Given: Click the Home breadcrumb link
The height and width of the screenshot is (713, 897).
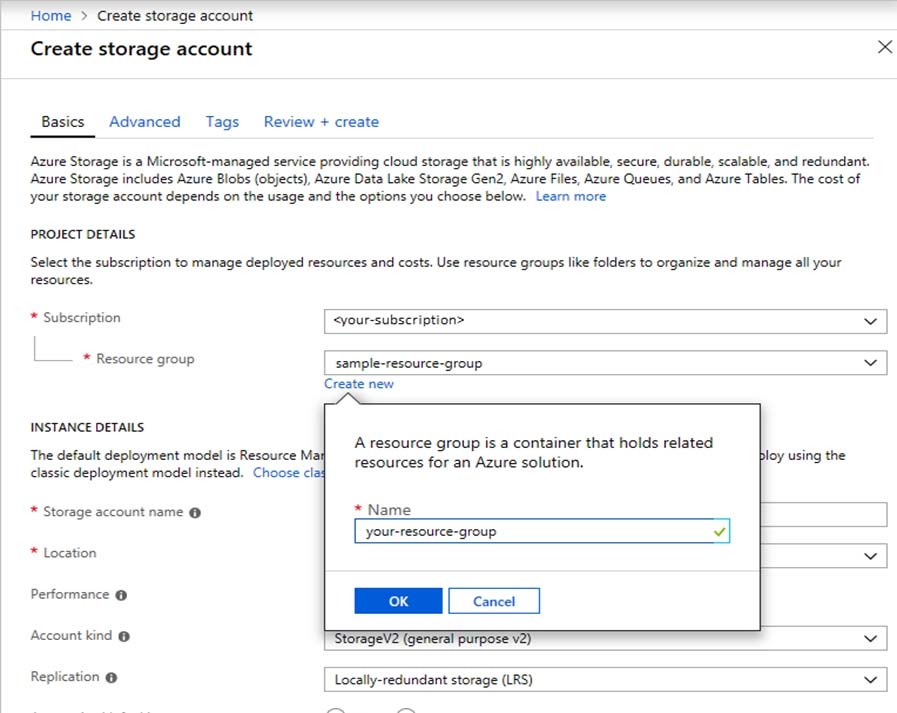Looking at the screenshot, I should 51,16.
